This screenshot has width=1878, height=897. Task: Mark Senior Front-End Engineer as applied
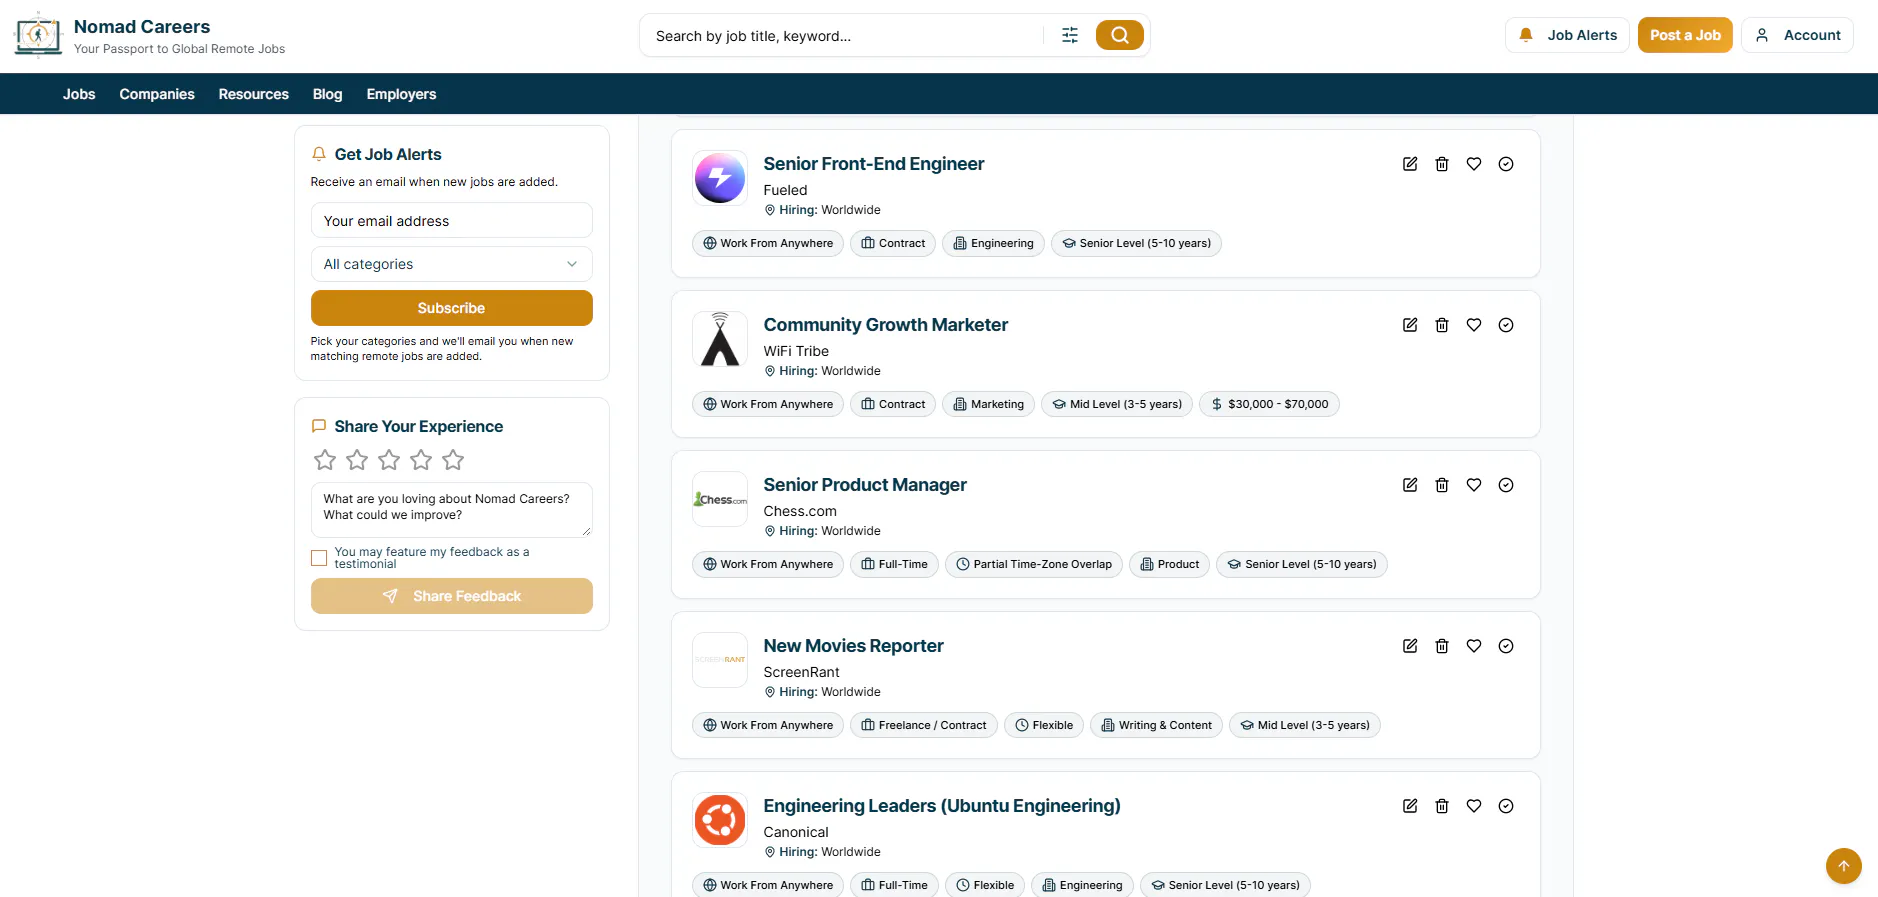(1506, 164)
